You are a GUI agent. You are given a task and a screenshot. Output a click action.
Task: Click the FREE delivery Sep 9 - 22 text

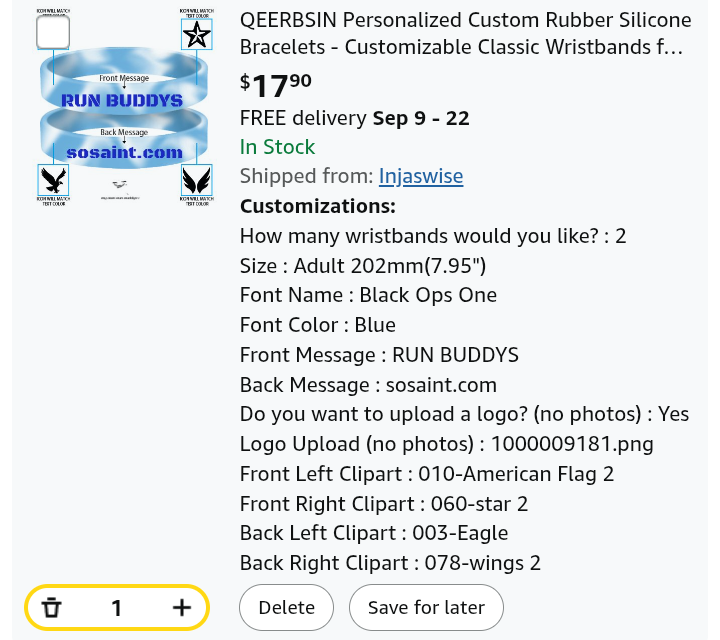tap(354, 118)
